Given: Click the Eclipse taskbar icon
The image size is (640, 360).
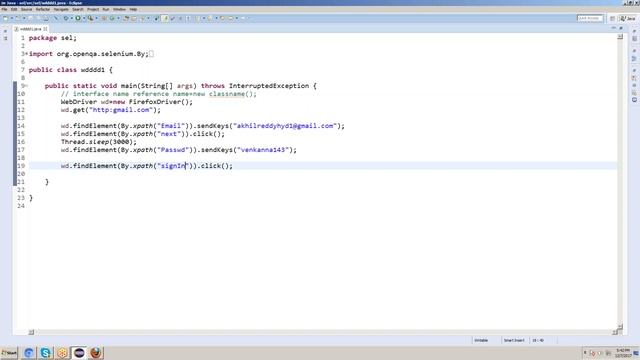Looking at the screenshot, I should (x=79, y=353).
